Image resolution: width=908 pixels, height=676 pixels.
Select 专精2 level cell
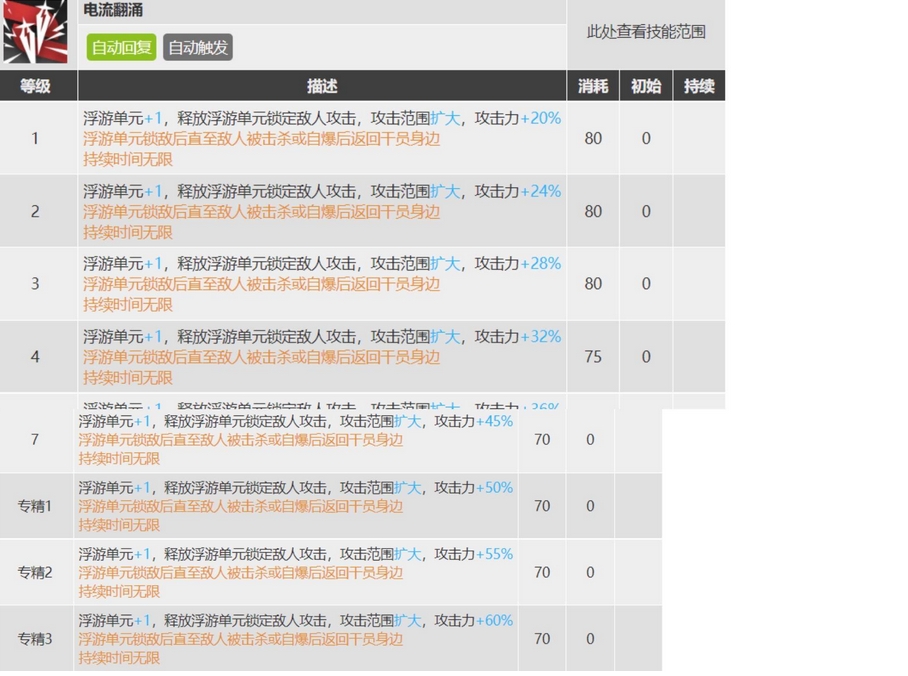[x=35, y=573]
